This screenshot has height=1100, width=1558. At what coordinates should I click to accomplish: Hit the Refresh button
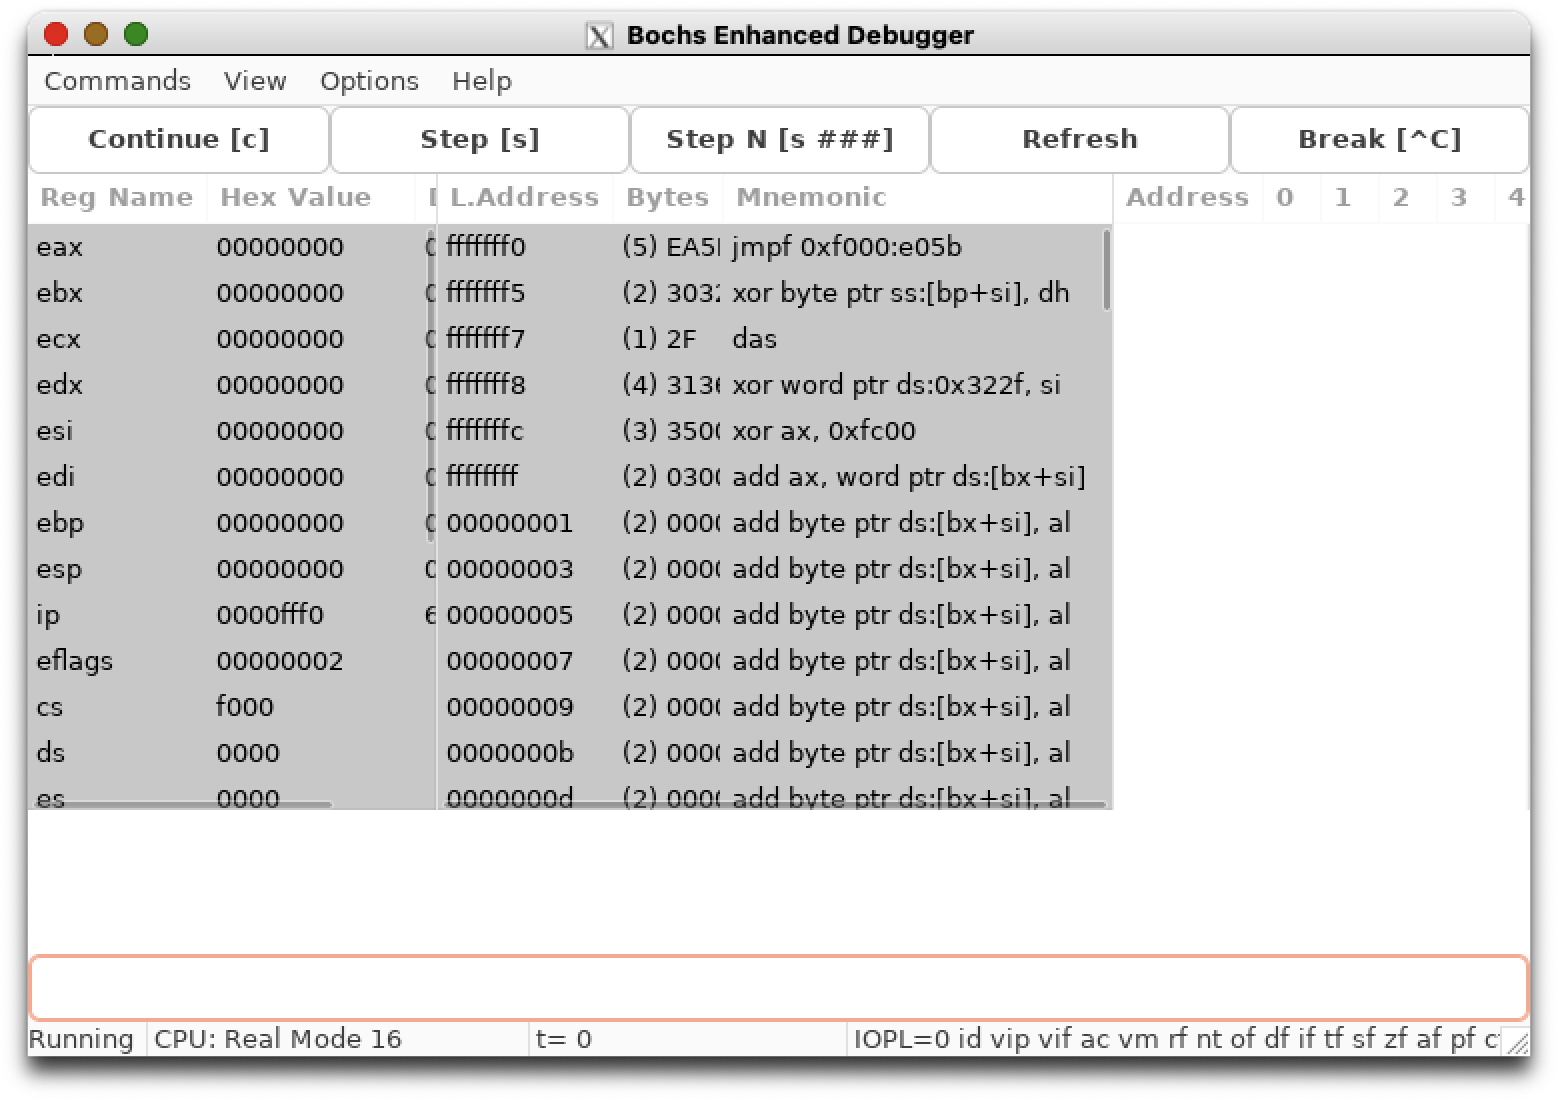pos(1079,139)
